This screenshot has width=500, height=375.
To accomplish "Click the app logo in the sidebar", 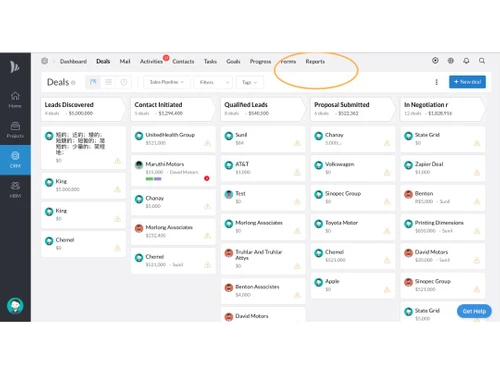I will [x=14, y=67].
